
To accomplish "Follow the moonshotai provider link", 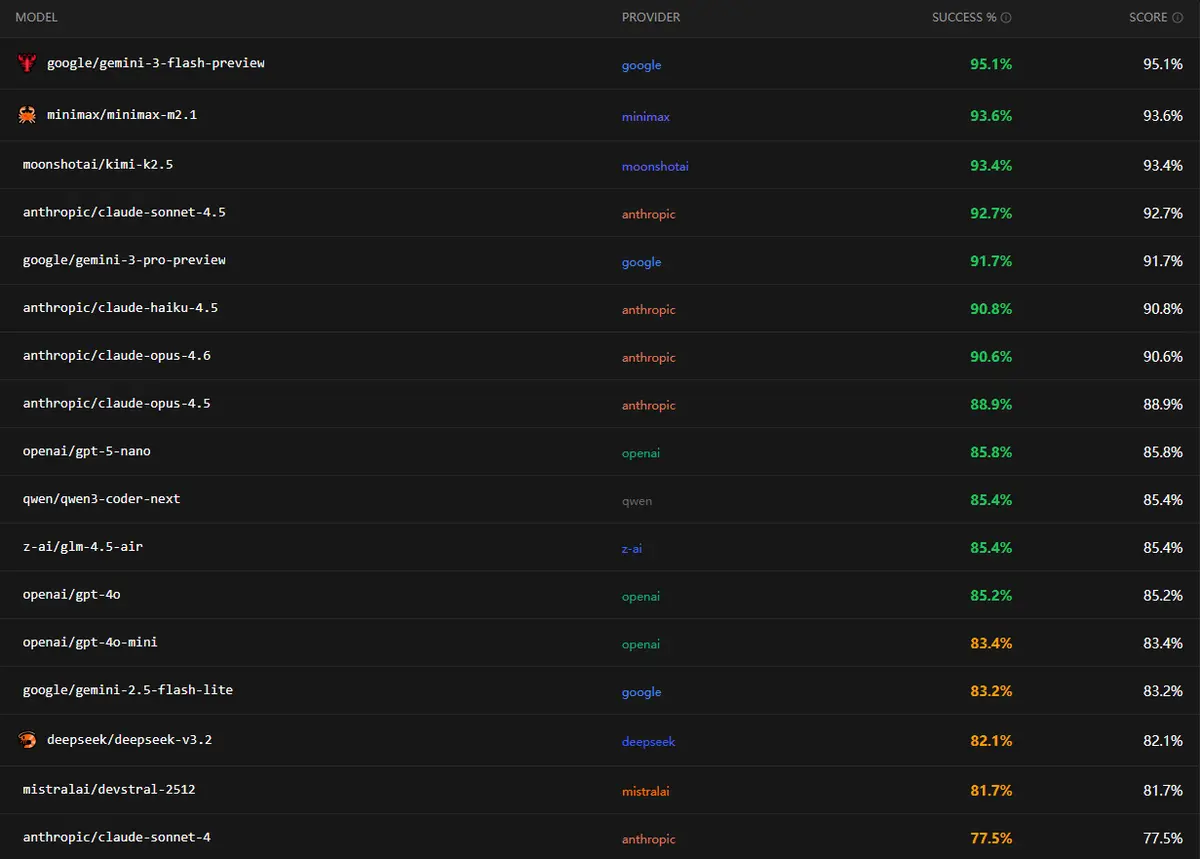I will click(655, 166).
